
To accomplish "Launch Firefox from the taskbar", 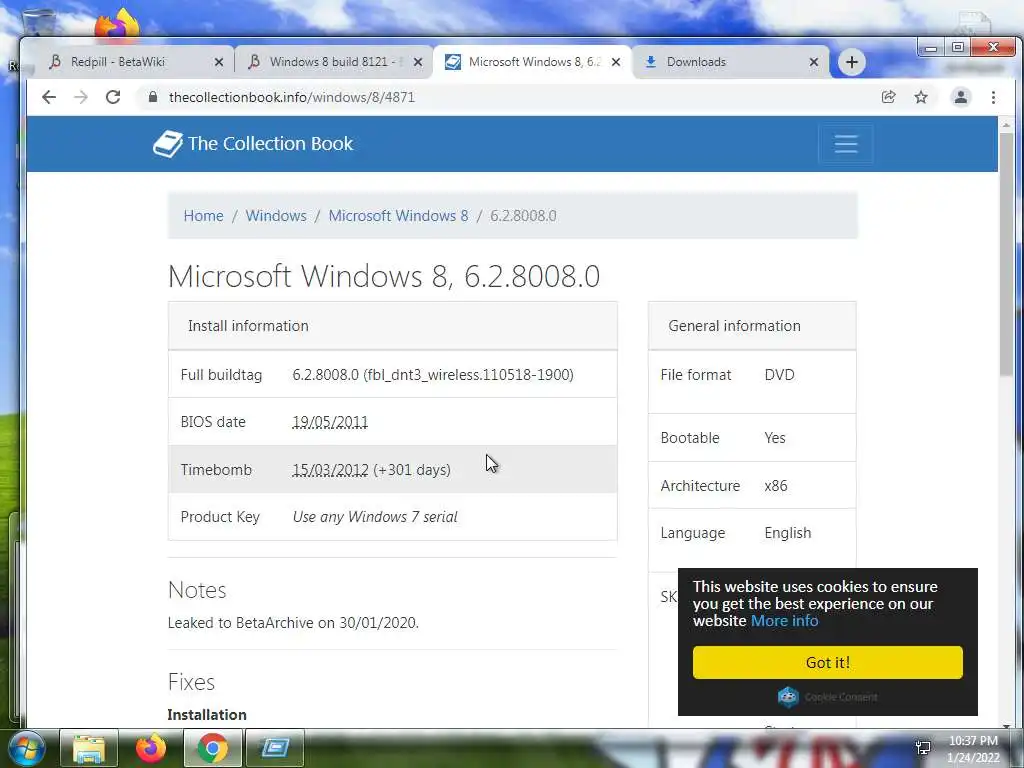I will pos(151,748).
